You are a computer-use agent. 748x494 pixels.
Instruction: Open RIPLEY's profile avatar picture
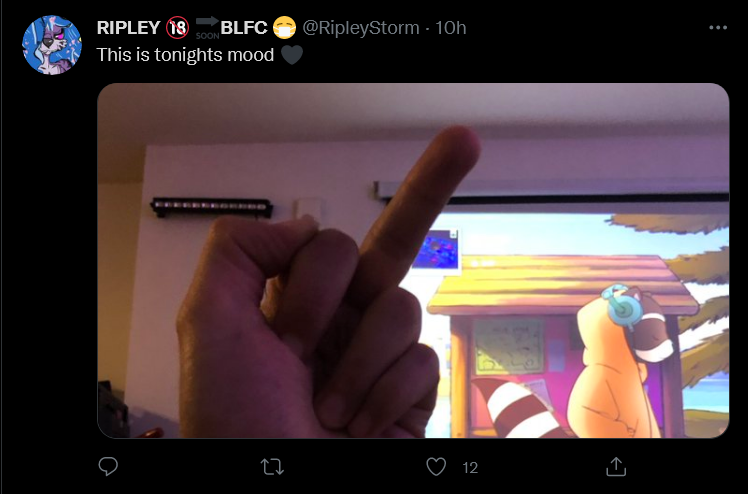point(52,45)
